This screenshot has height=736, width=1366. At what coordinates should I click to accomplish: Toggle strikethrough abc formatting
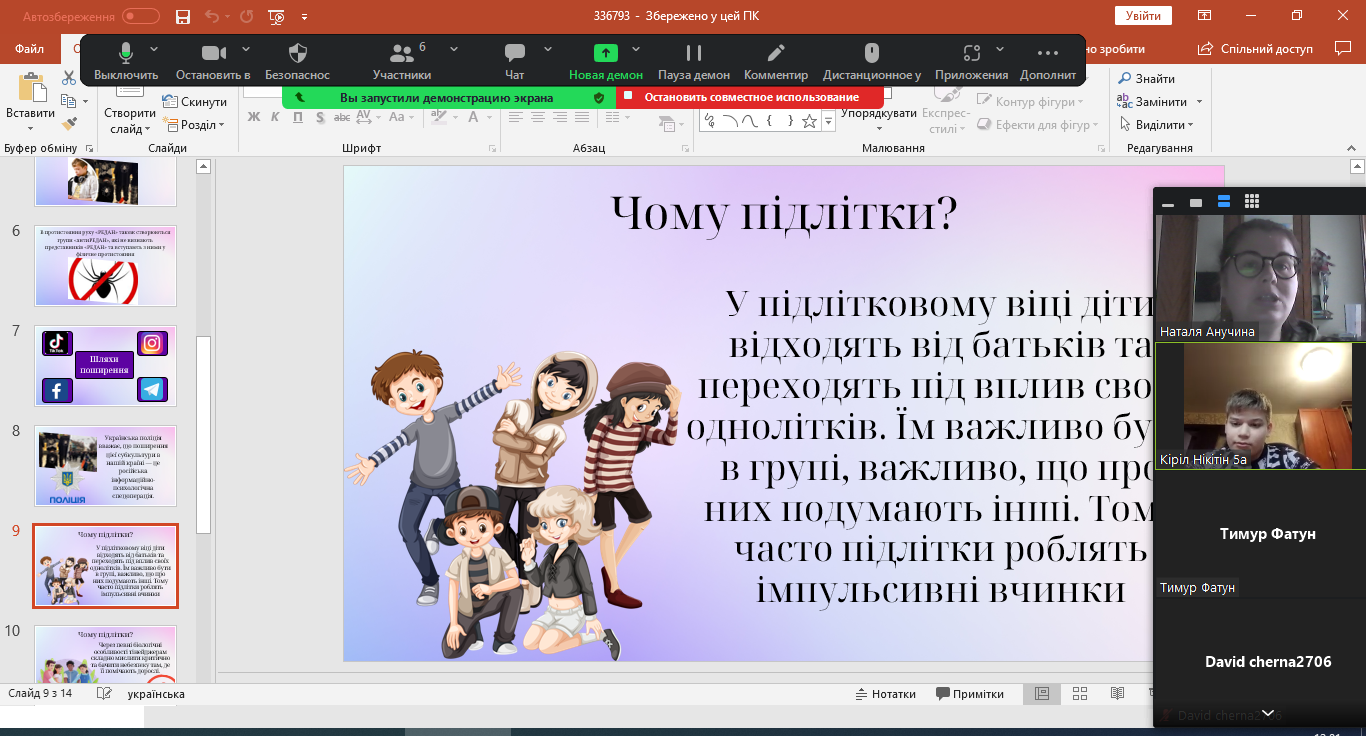[343, 117]
